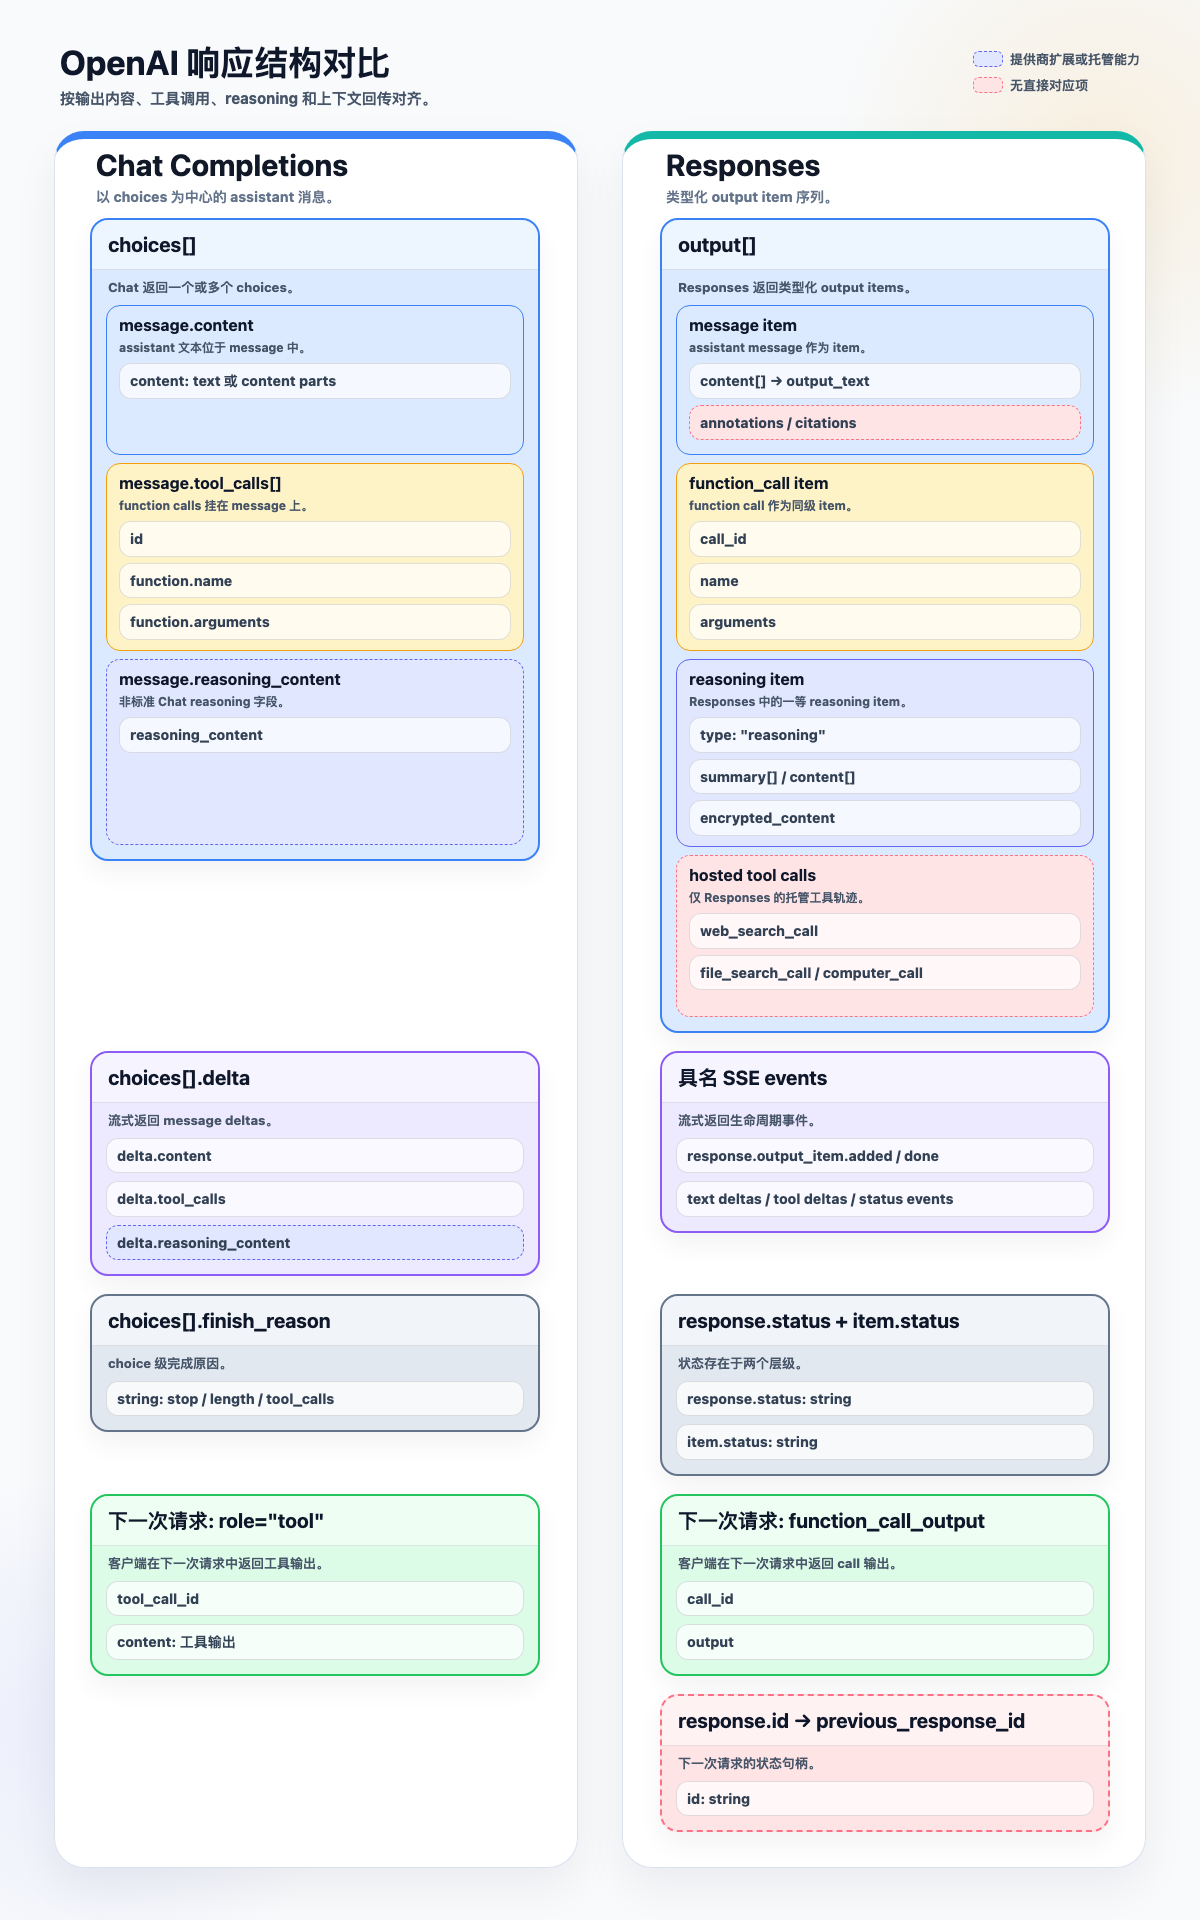Select the 'reasoning_content' row in choices[]
1200x1920 pixels.
click(x=315, y=735)
